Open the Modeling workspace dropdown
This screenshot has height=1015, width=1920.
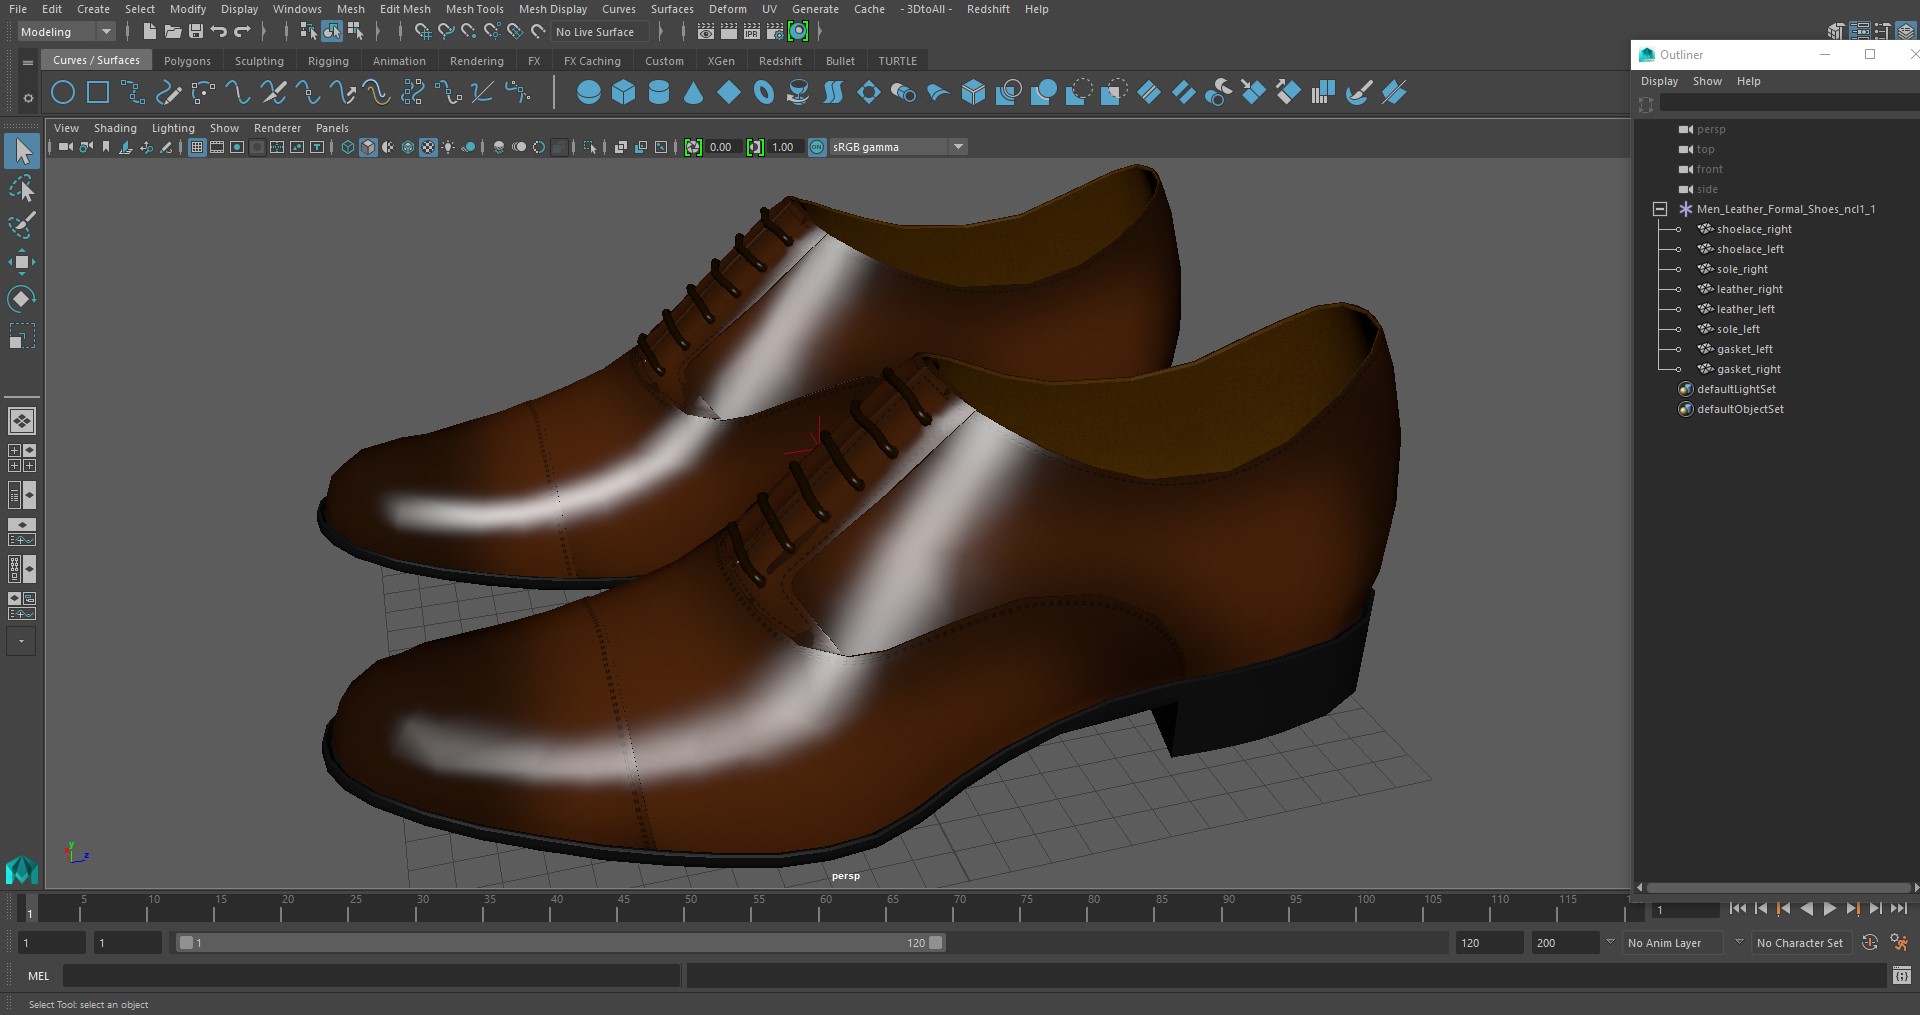click(x=67, y=32)
